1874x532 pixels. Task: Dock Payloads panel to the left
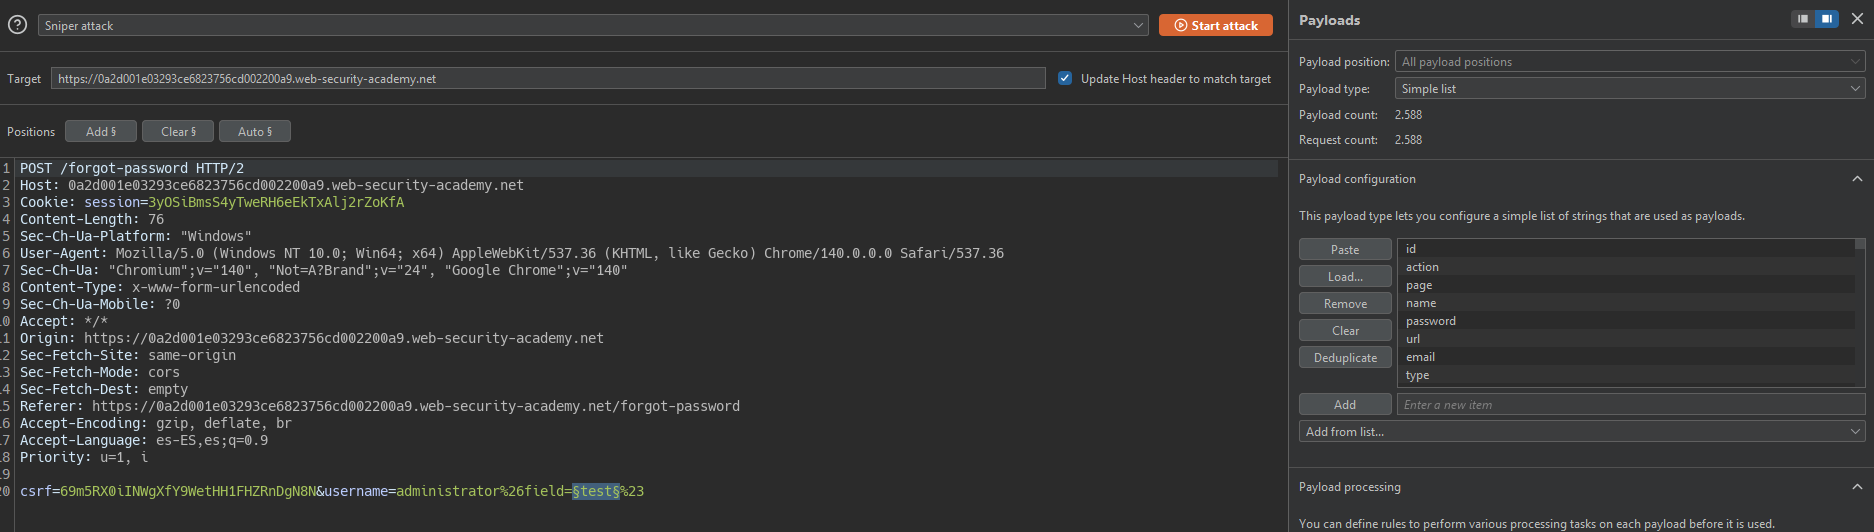(x=1803, y=19)
